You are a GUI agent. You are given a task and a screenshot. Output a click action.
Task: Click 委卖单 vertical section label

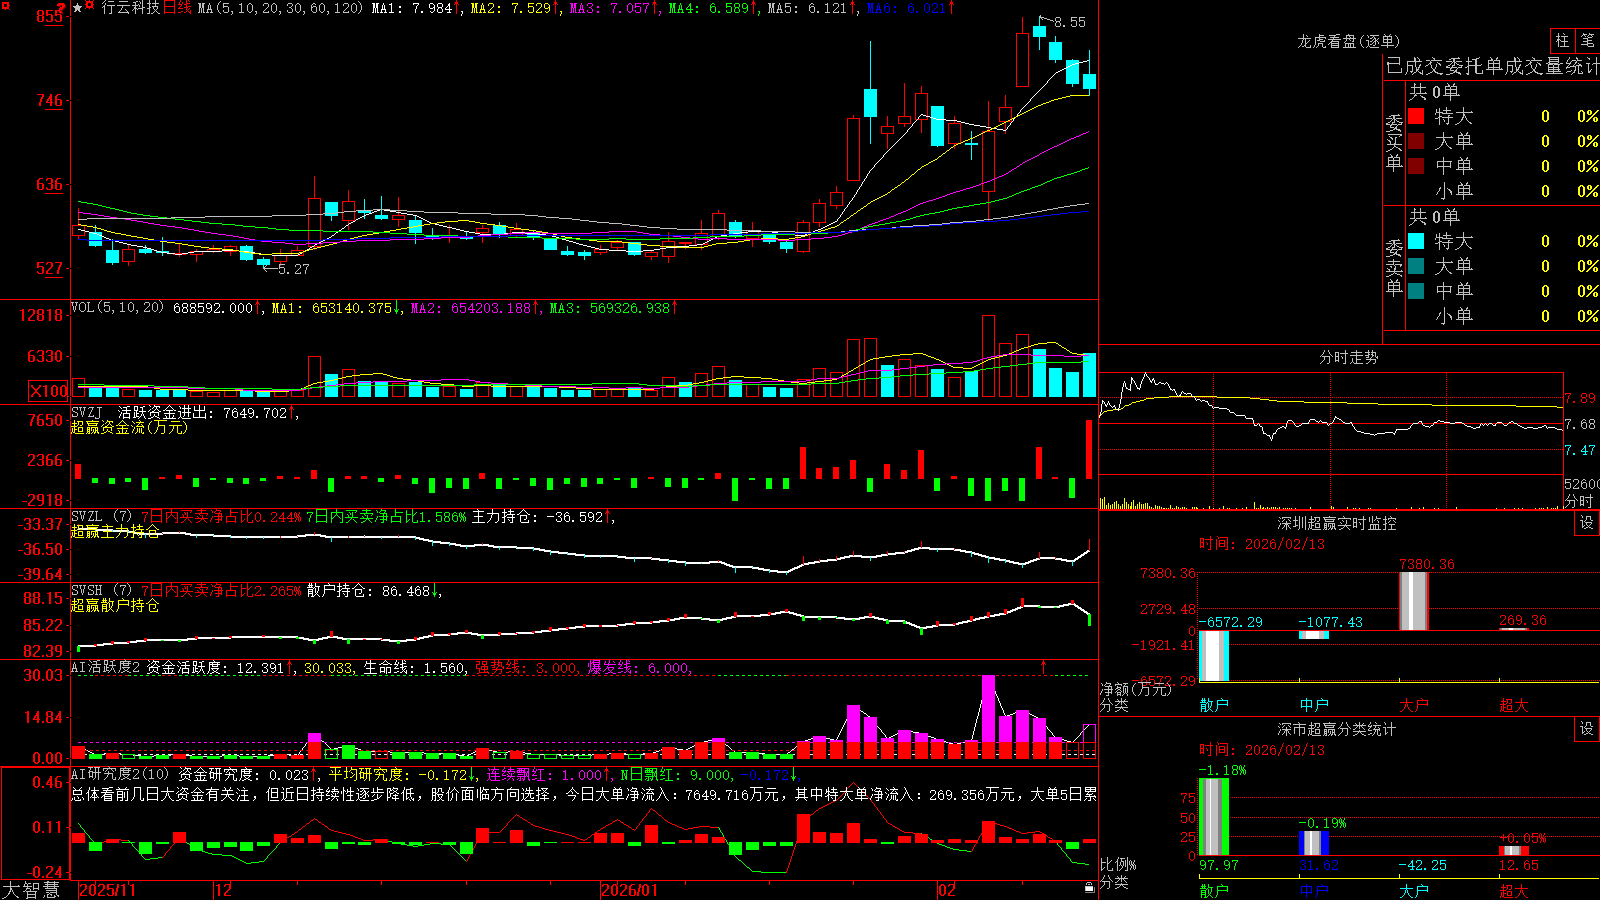pyautogui.click(x=1394, y=267)
